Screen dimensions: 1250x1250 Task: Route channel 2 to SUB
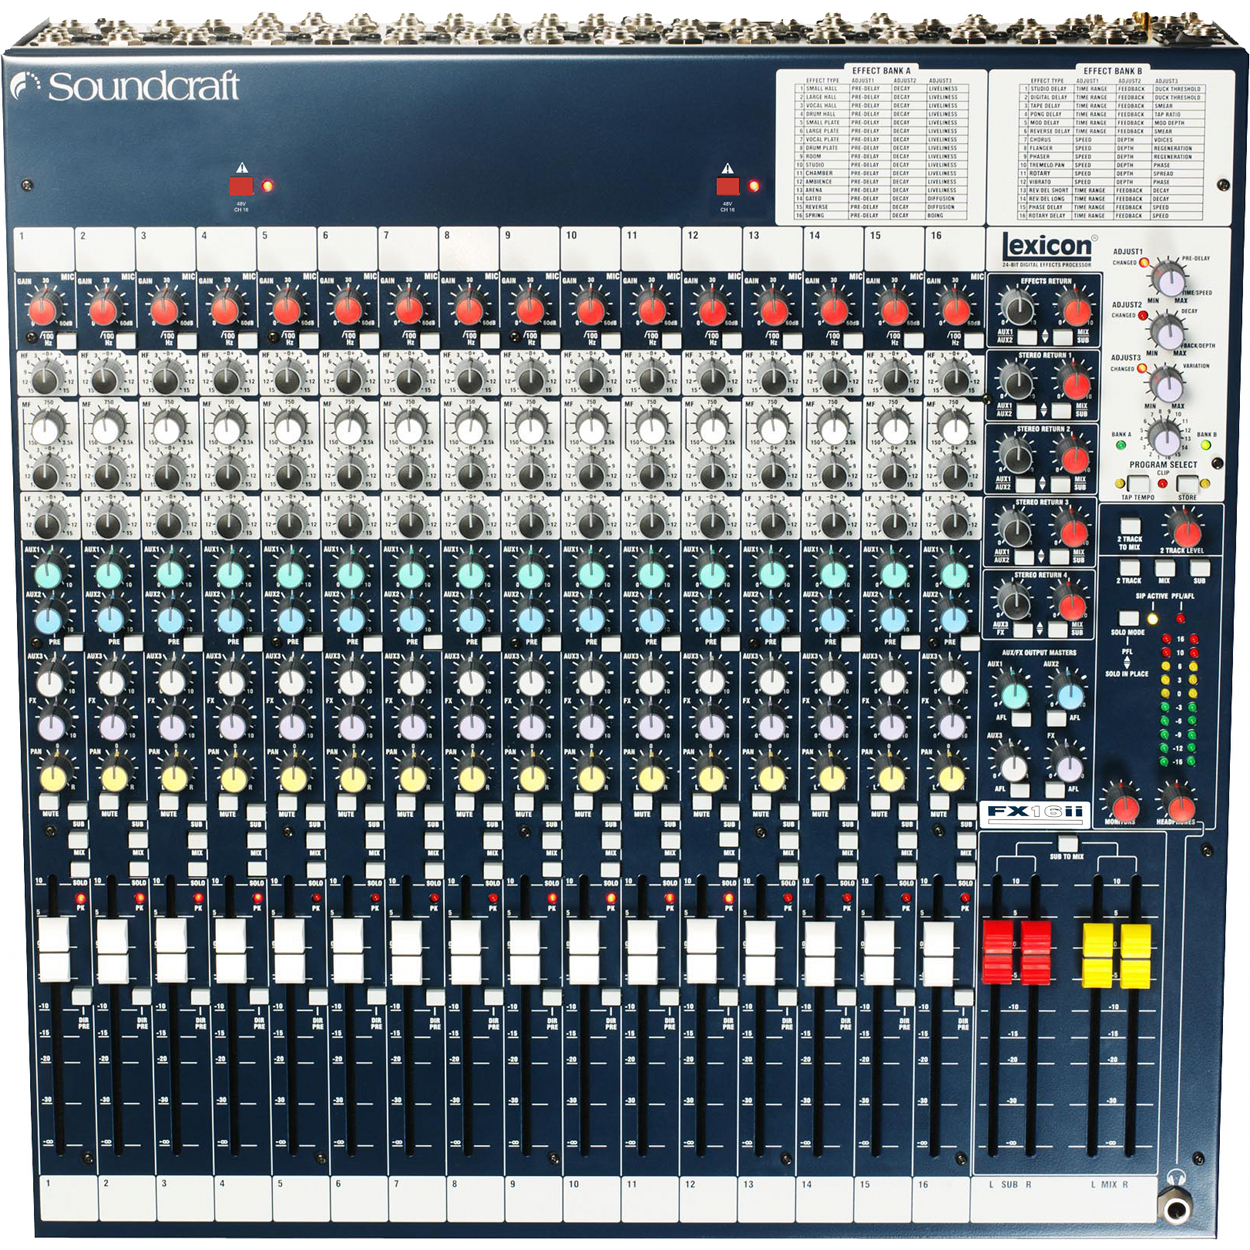(x=137, y=811)
